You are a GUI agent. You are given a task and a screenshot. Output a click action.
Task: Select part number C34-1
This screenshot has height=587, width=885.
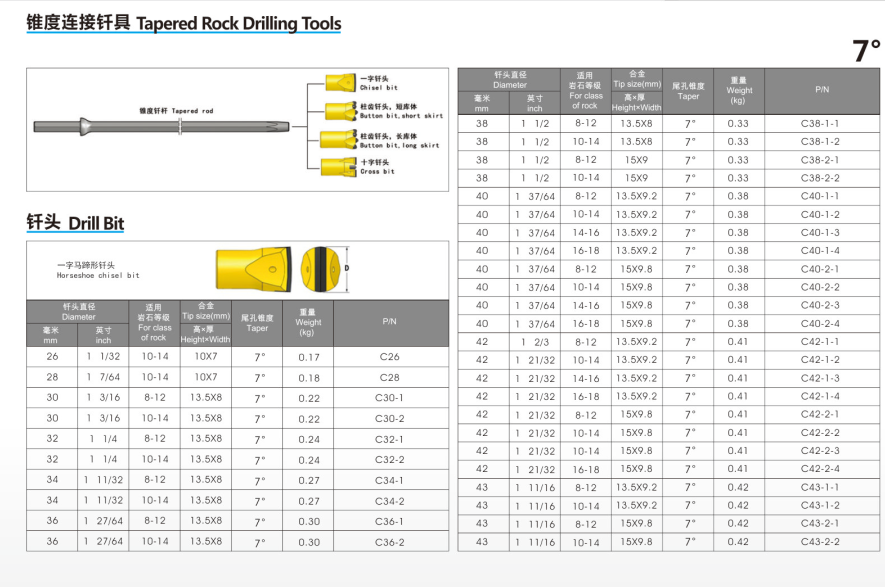389,480
